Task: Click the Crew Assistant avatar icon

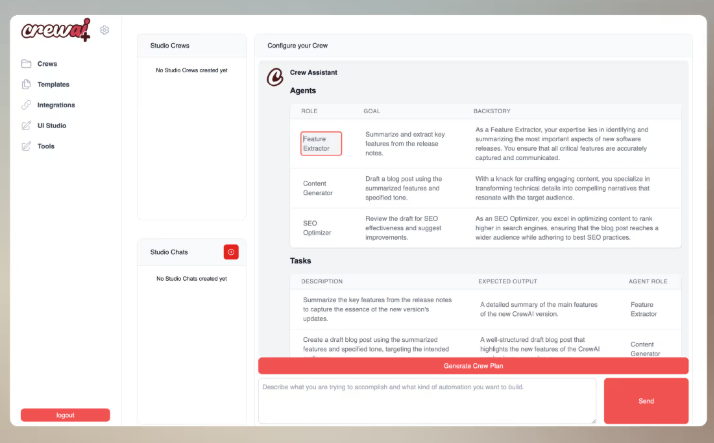Action: pyautogui.click(x=275, y=77)
